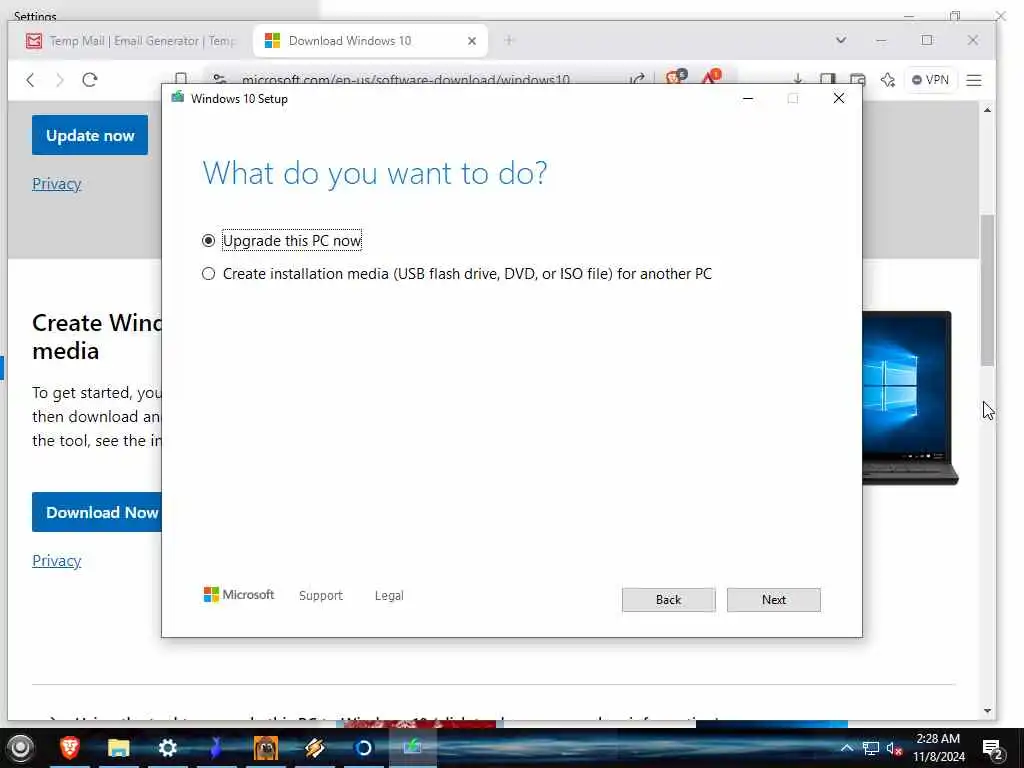
Task: Click browser page vertical scrollbar thumb
Action: pos(987,290)
